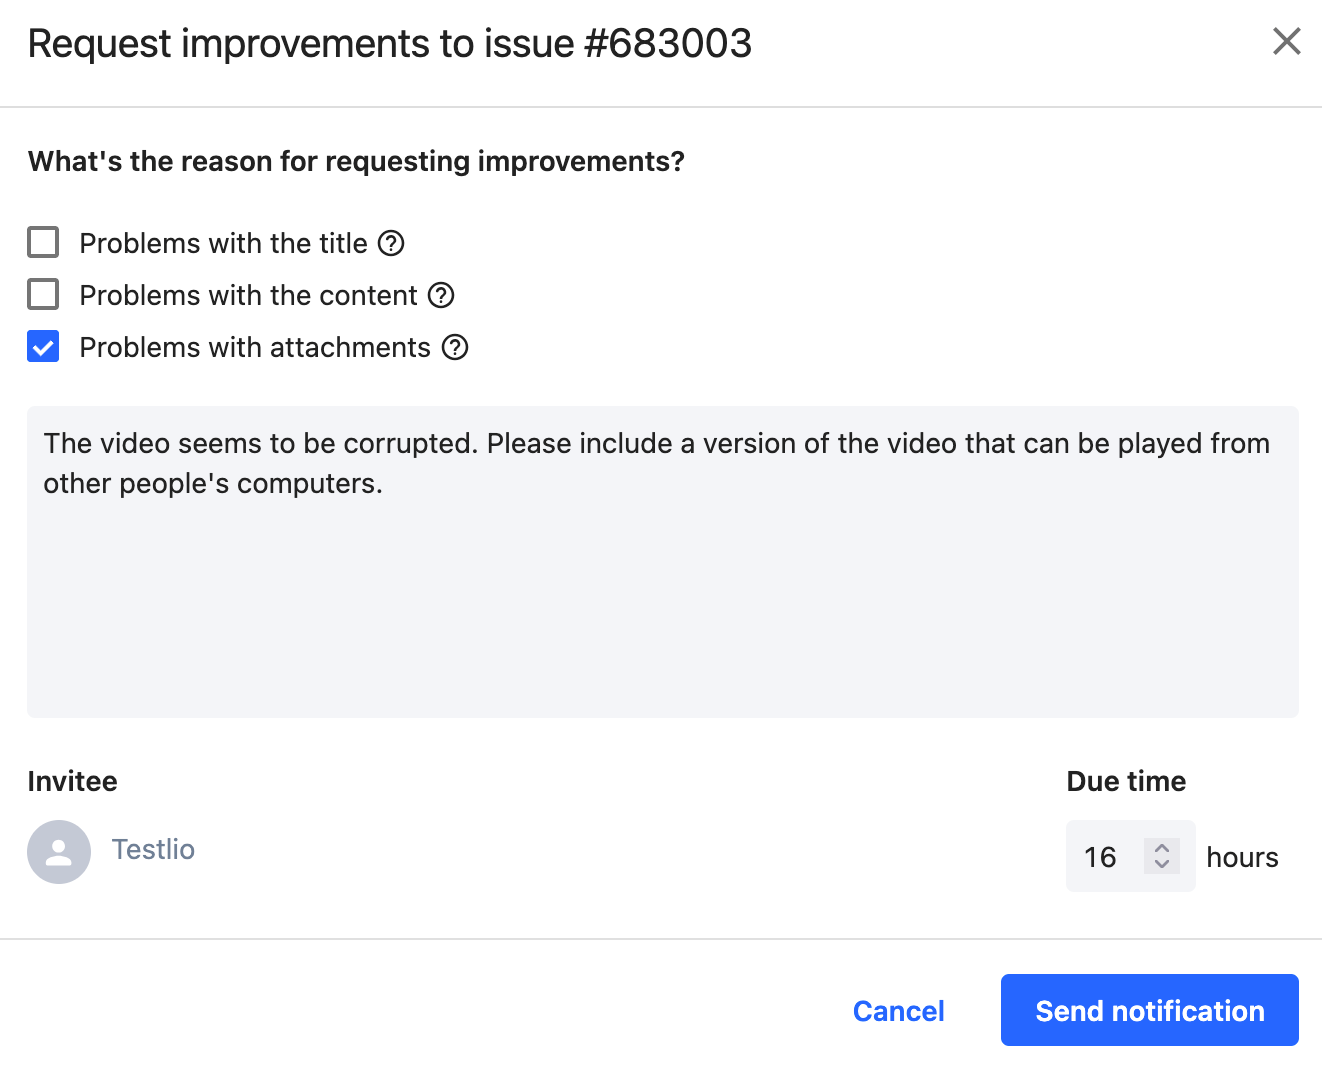
Task: Uncheck 'Problems with attachments'
Action: point(43,346)
